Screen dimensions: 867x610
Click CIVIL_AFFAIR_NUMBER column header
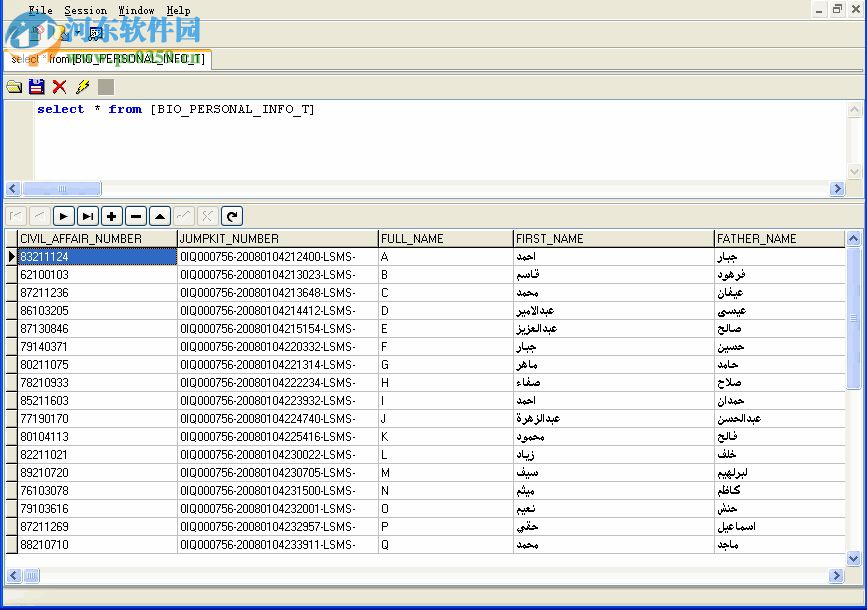click(97, 239)
